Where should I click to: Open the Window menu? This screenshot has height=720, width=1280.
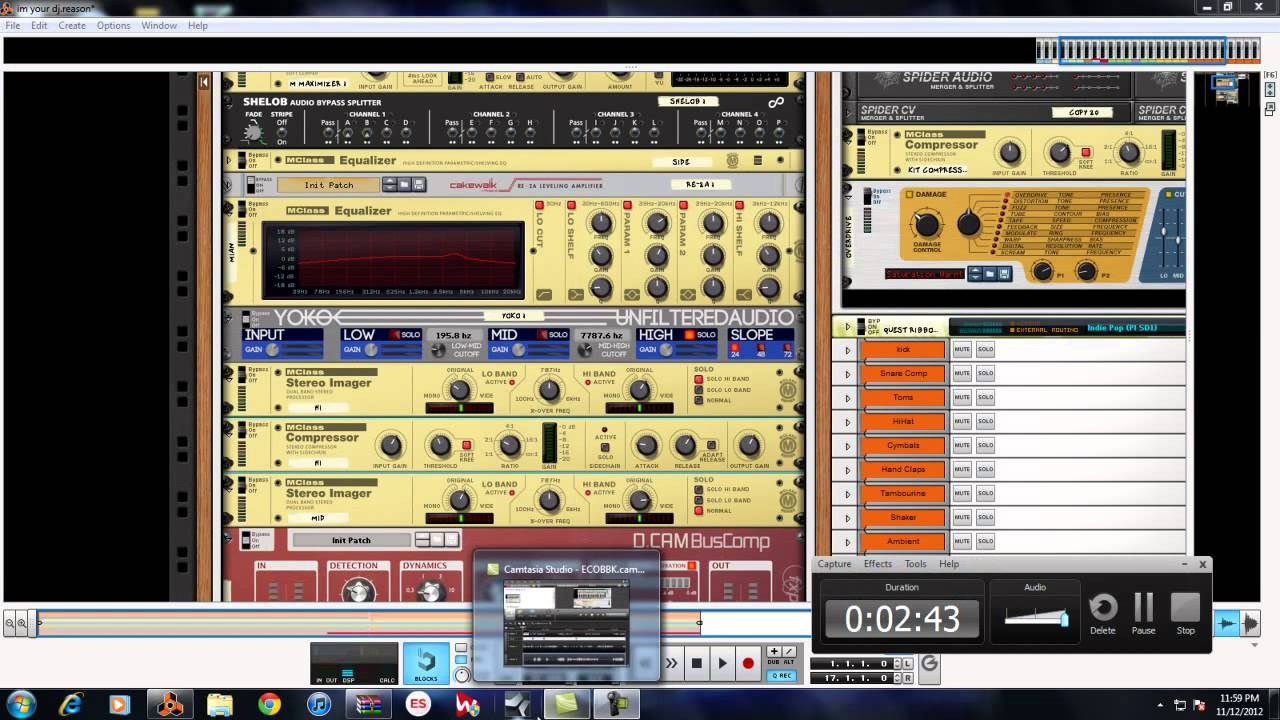159,25
